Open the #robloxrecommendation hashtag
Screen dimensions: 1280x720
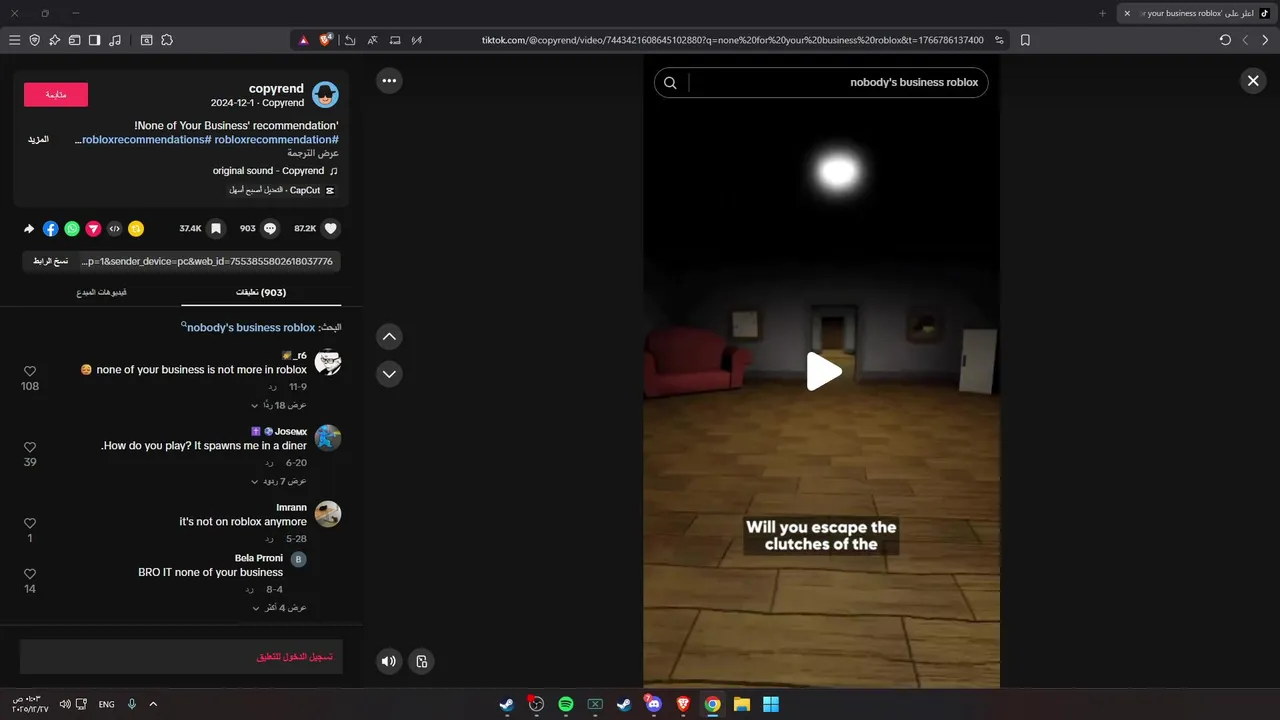tap(276, 140)
